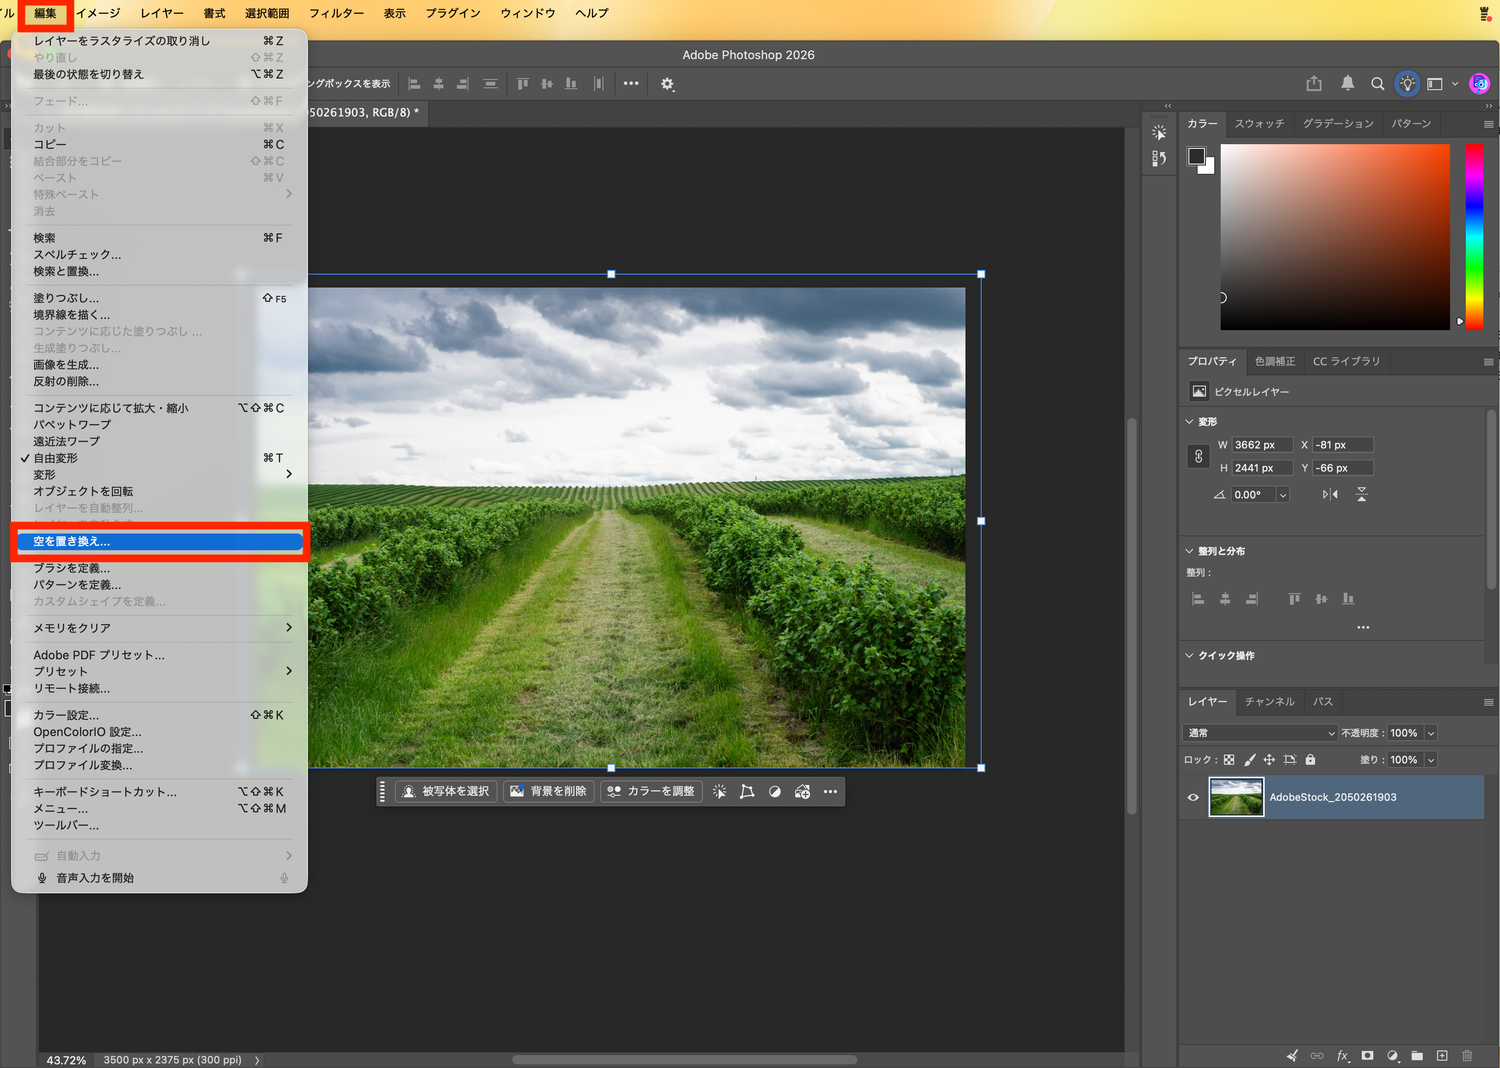Toggle the width-height link in 変形
The image size is (1500, 1068).
(1198, 456)
